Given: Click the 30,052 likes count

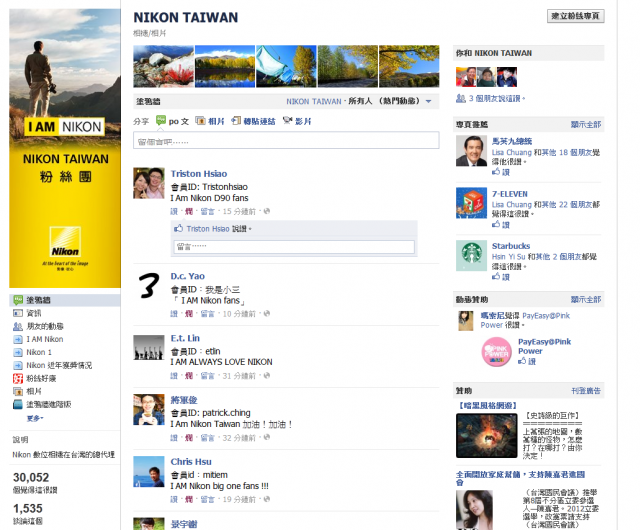Looking at the screenshot, I should pos(31,477).
